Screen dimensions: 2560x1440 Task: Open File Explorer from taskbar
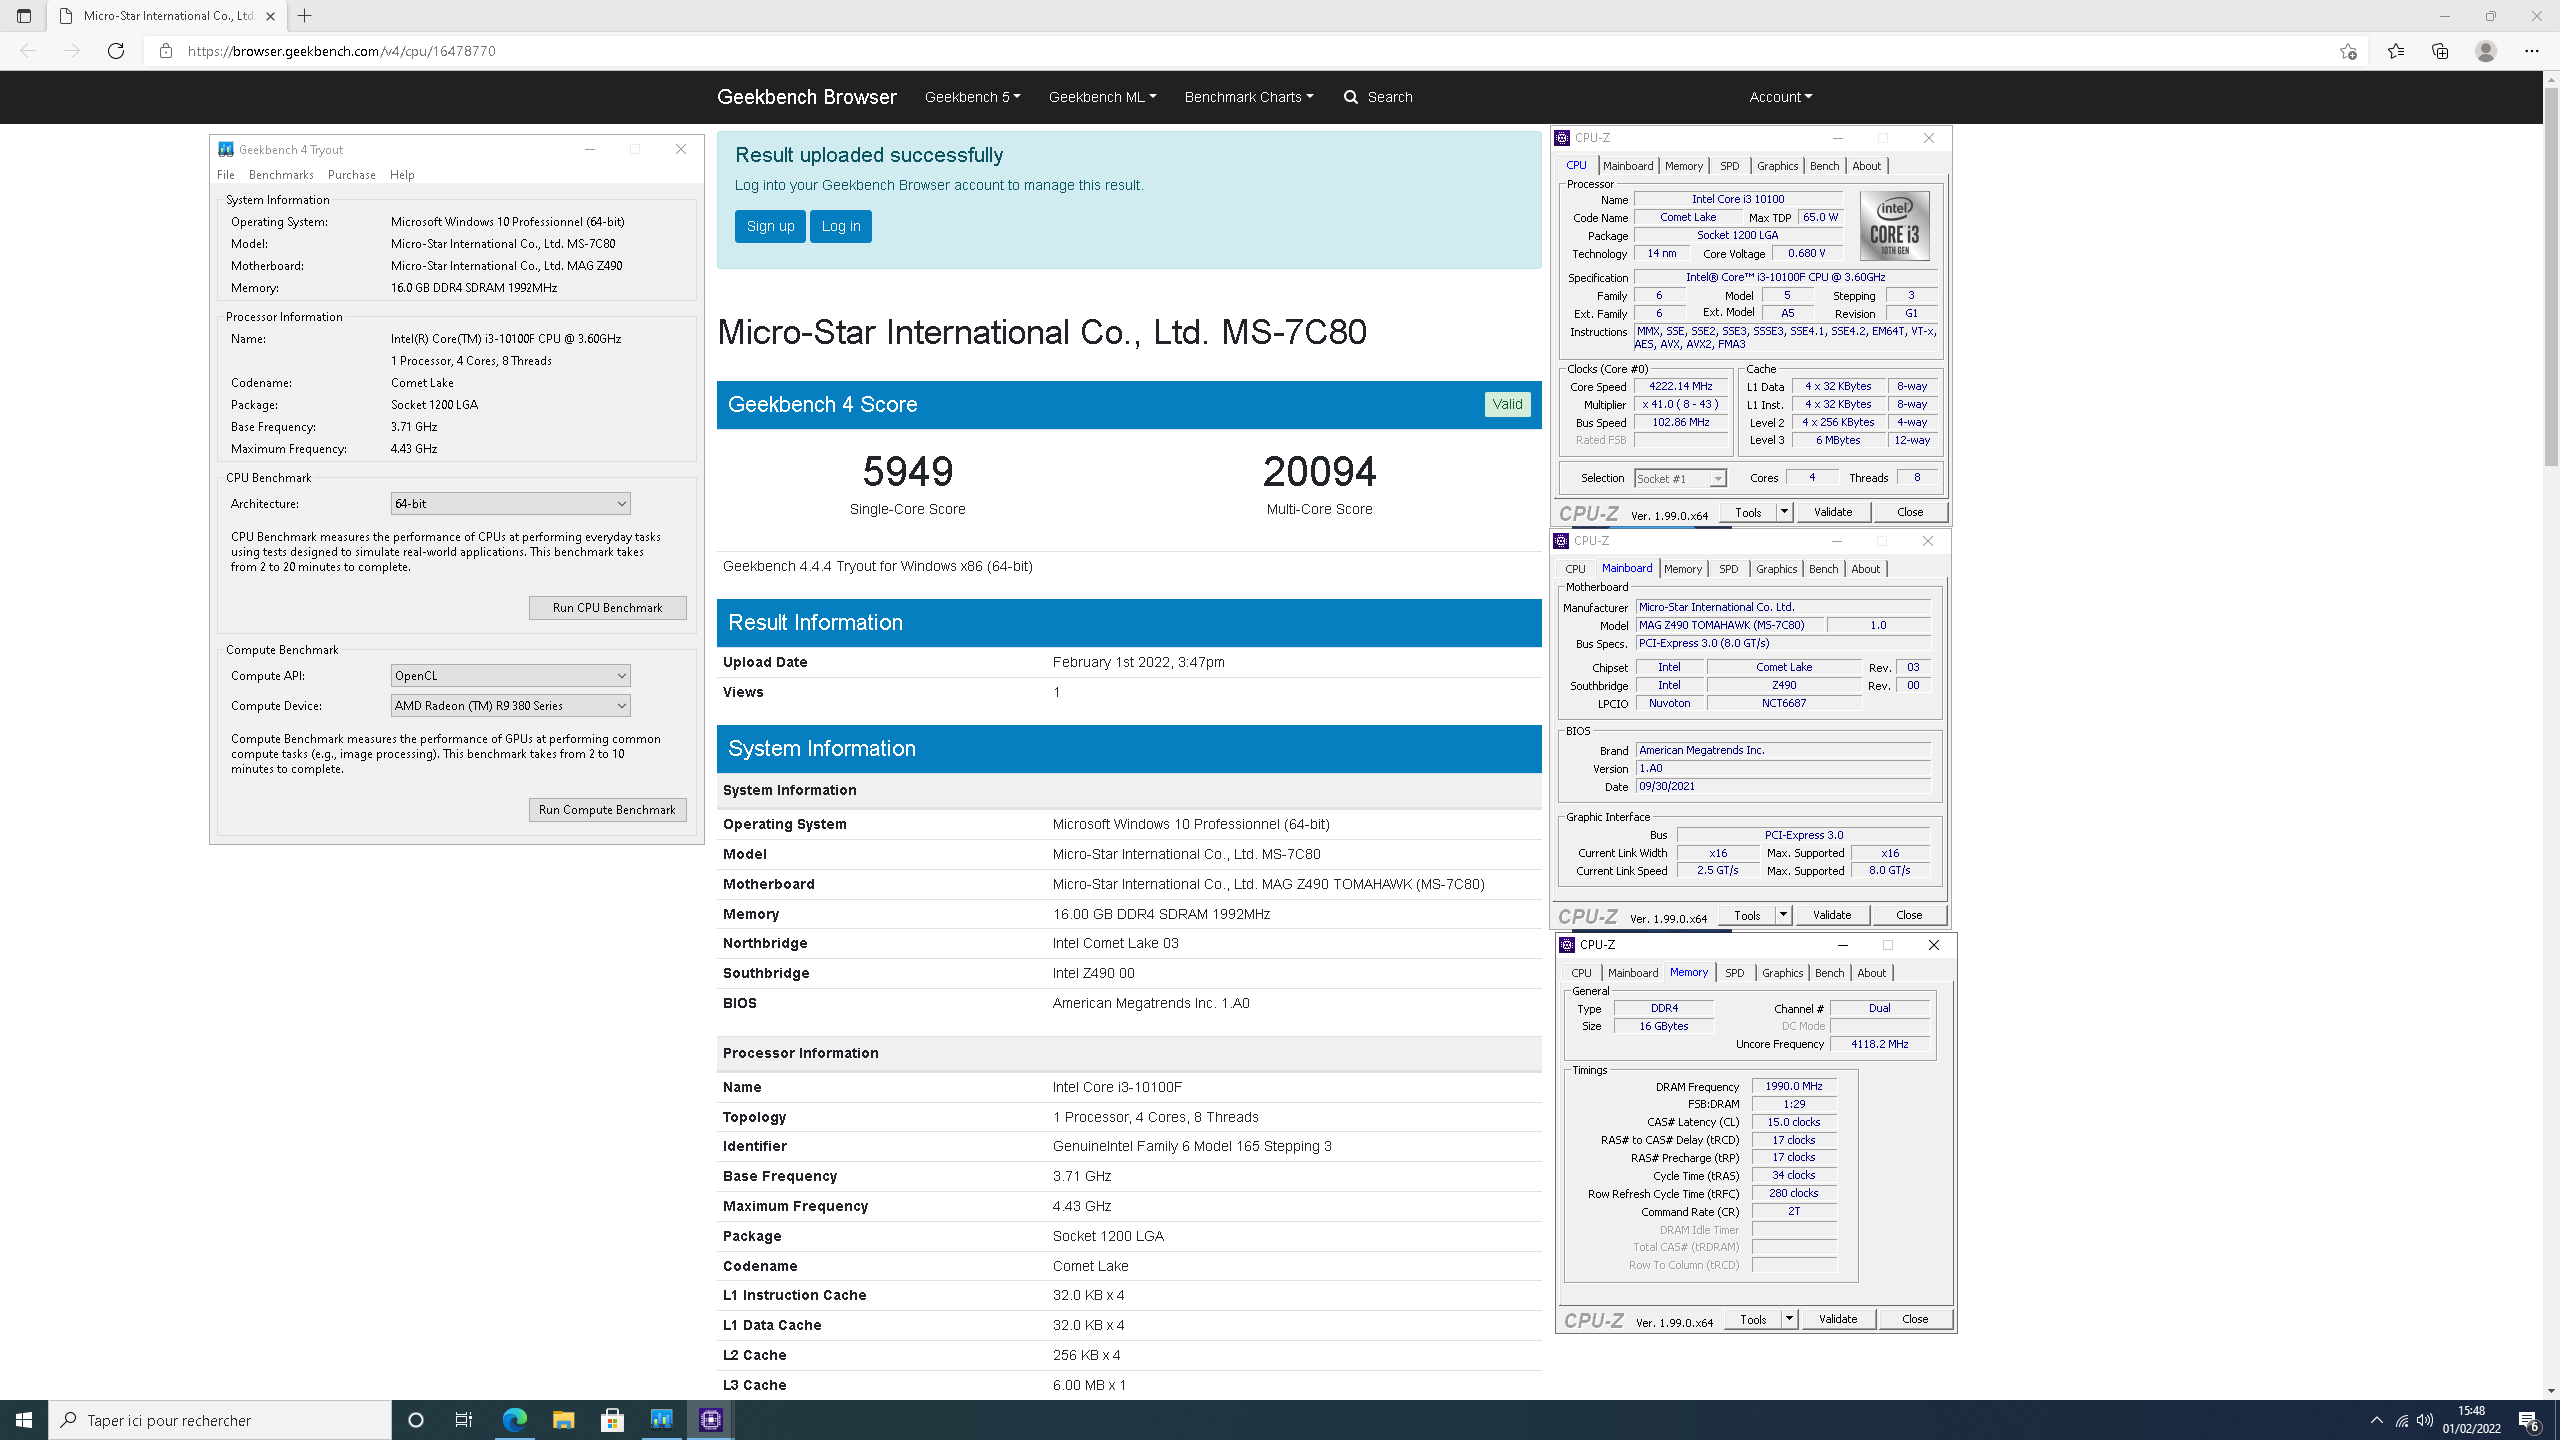pos(563,1420)
